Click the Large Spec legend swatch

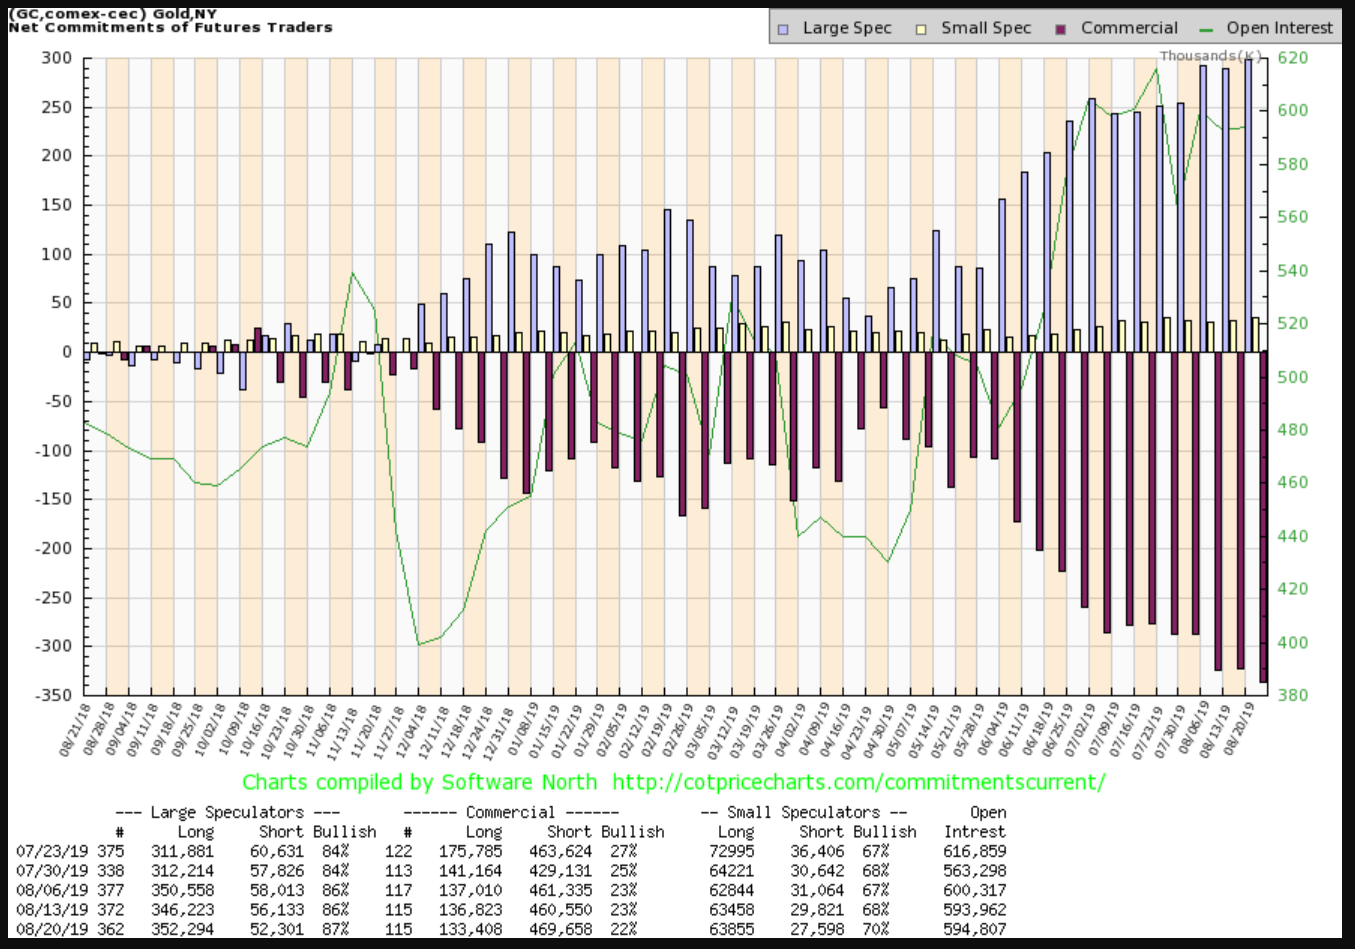pyautogui.click(x=783, y=29)
